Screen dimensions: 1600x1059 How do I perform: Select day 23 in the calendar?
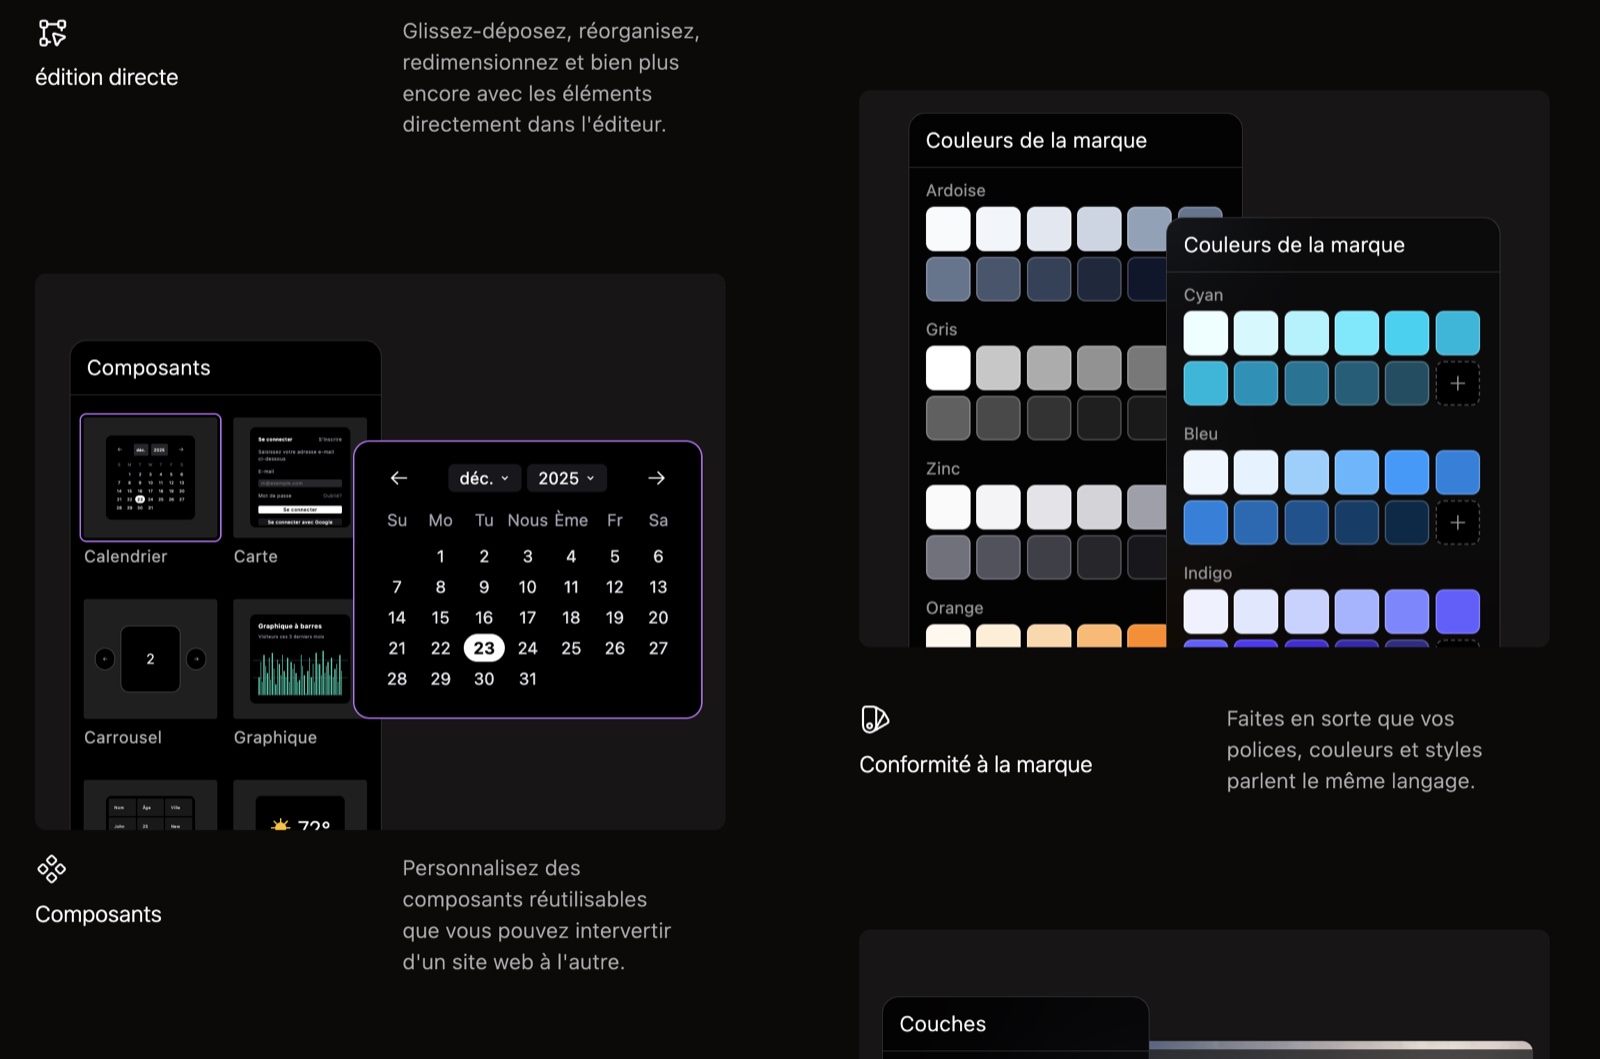click(x=484, y=648)
